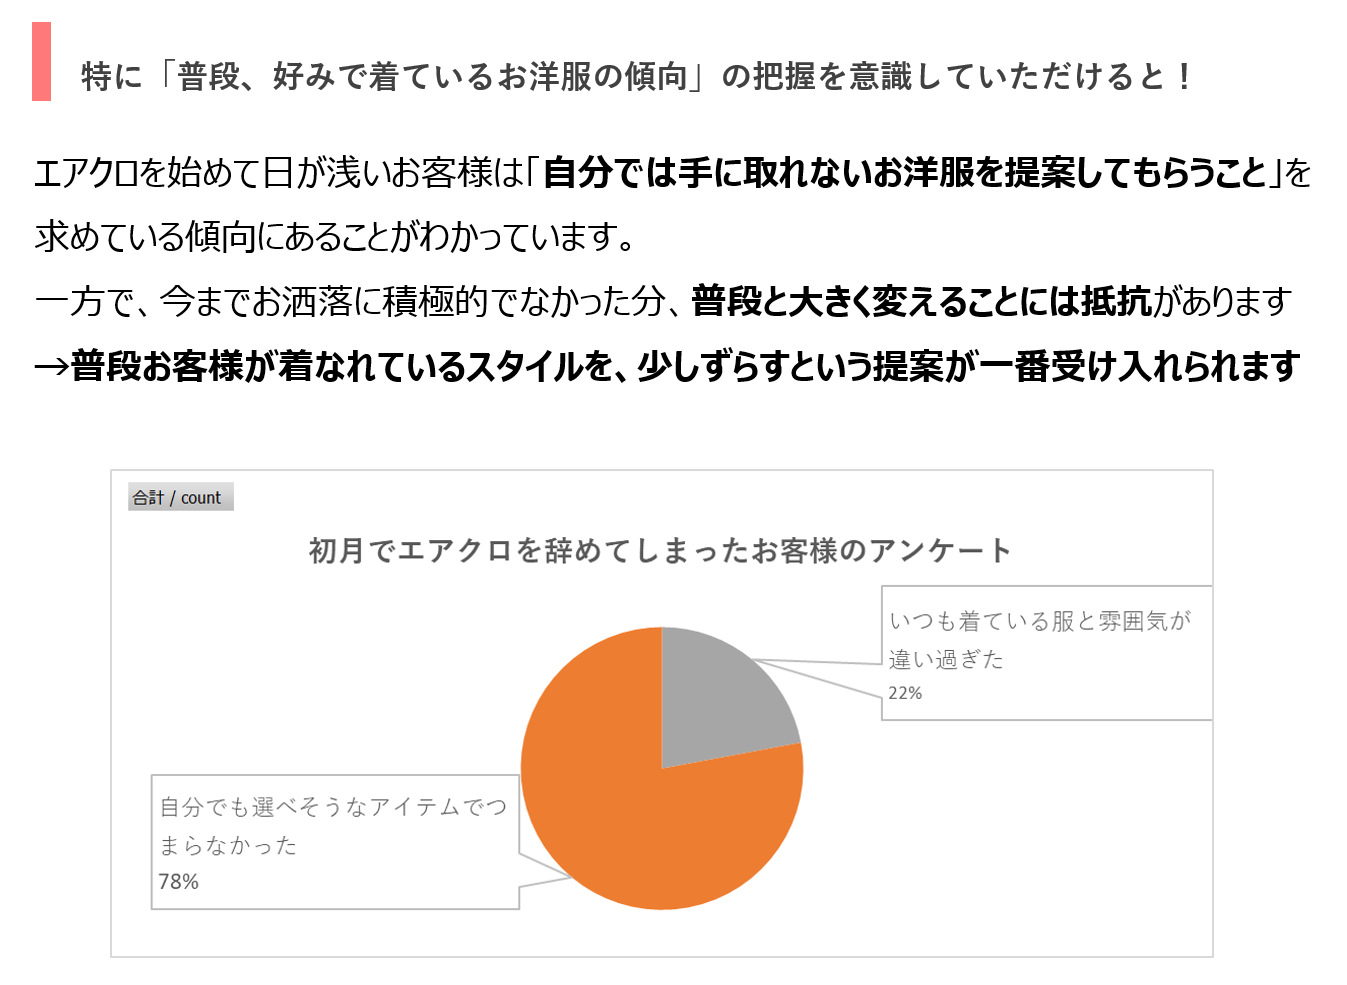Click bold phrase 自分では手に取れないお洋服を提案してもらうこと
The image size is (1347, 985).
(905, 173)
